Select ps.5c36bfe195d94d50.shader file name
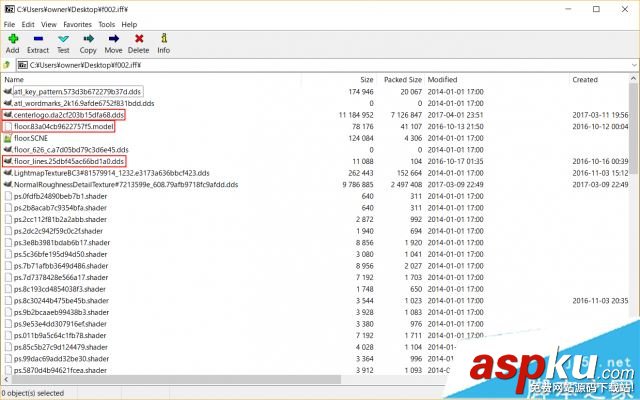Viewport: 640px width, 400px height. tap(60, 254)
